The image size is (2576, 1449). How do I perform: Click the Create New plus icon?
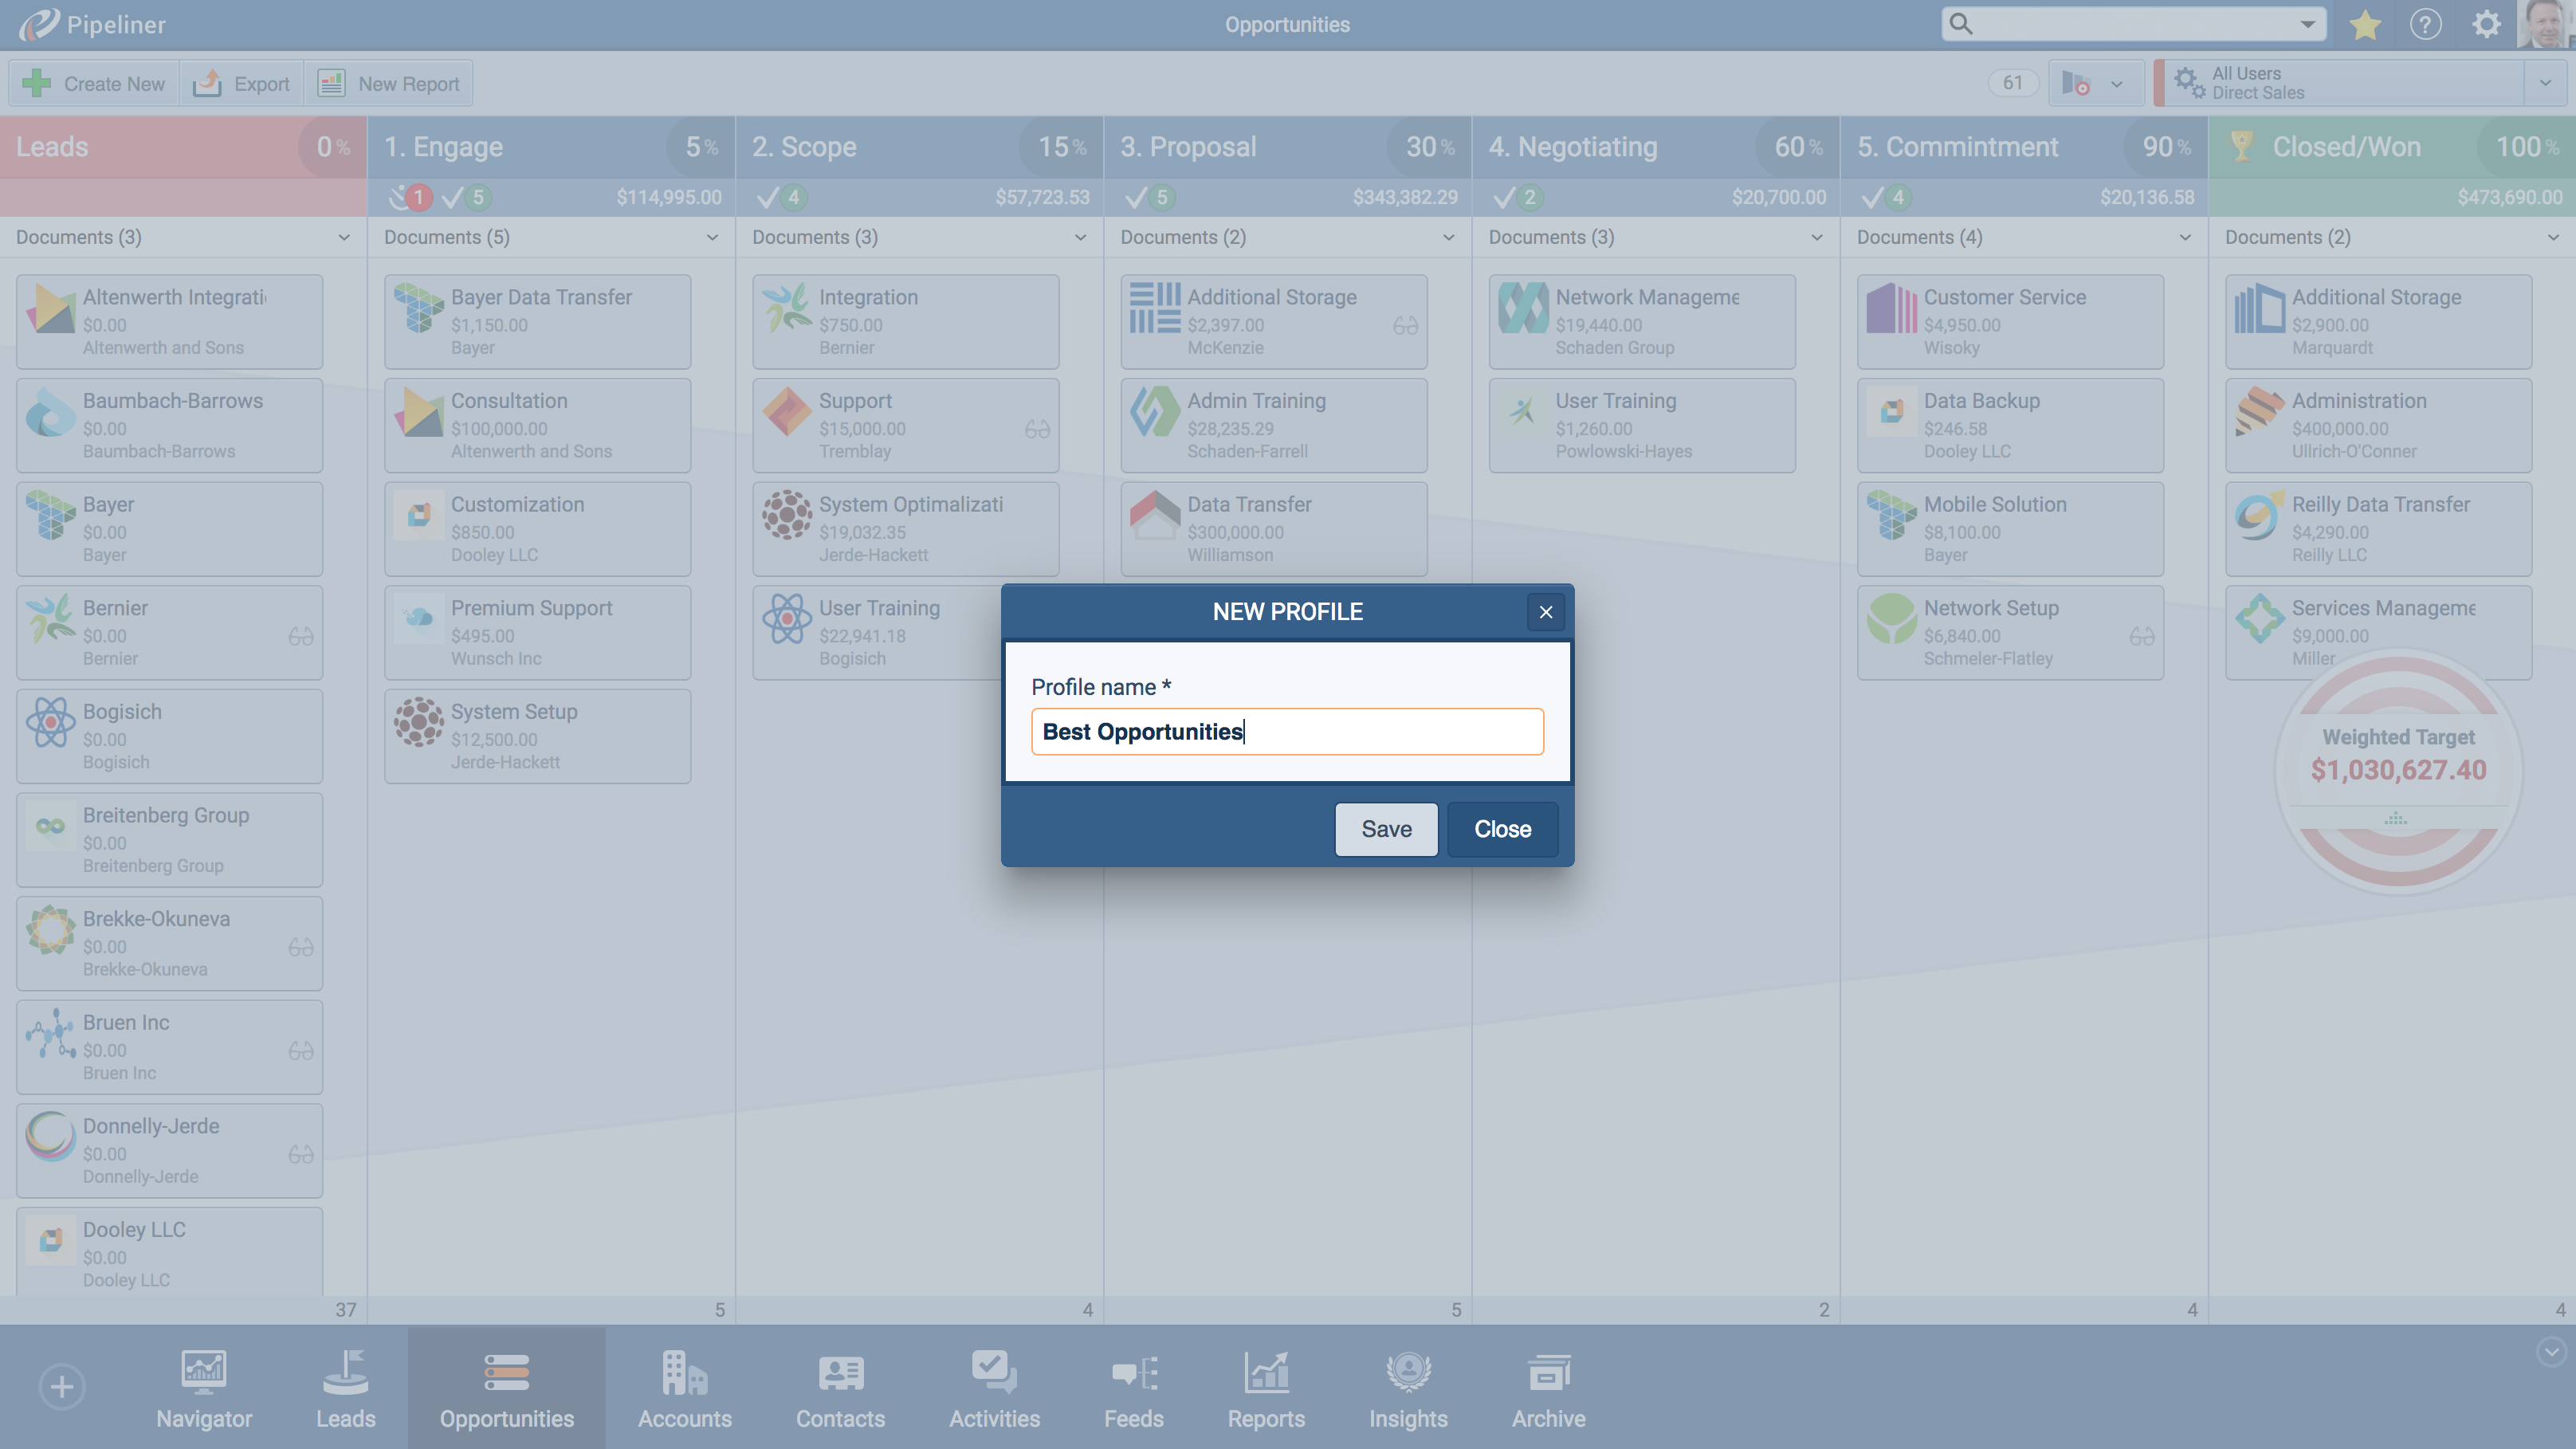point(37,84)
